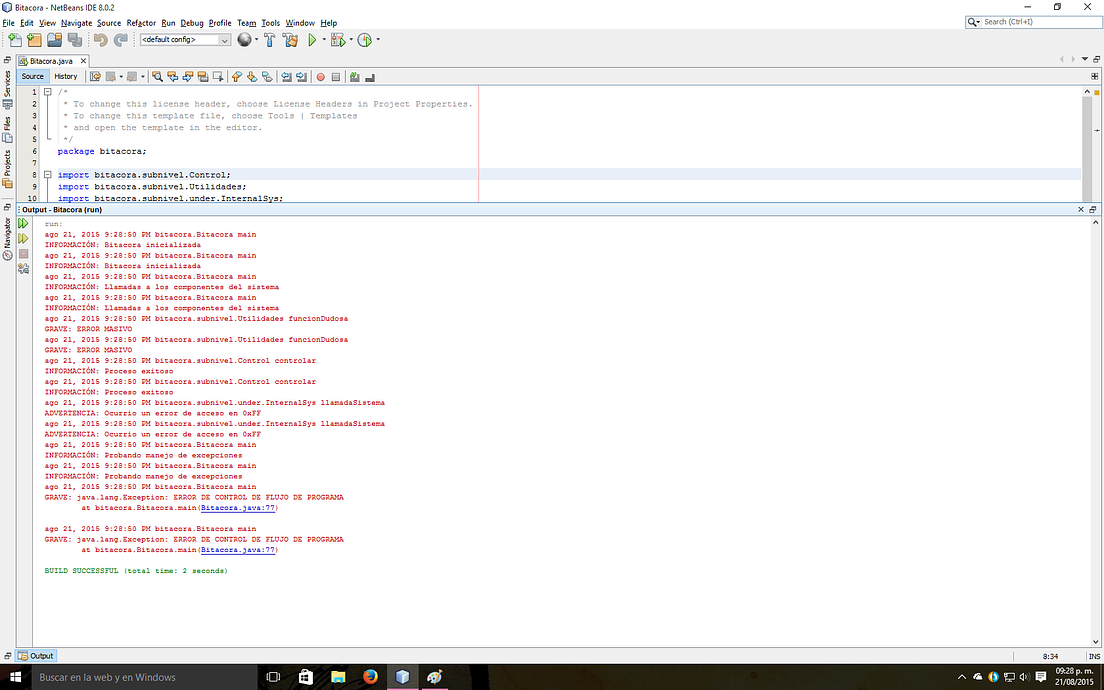Save all open files
This screenshot has height=690, width=1104.
(73, 40)
